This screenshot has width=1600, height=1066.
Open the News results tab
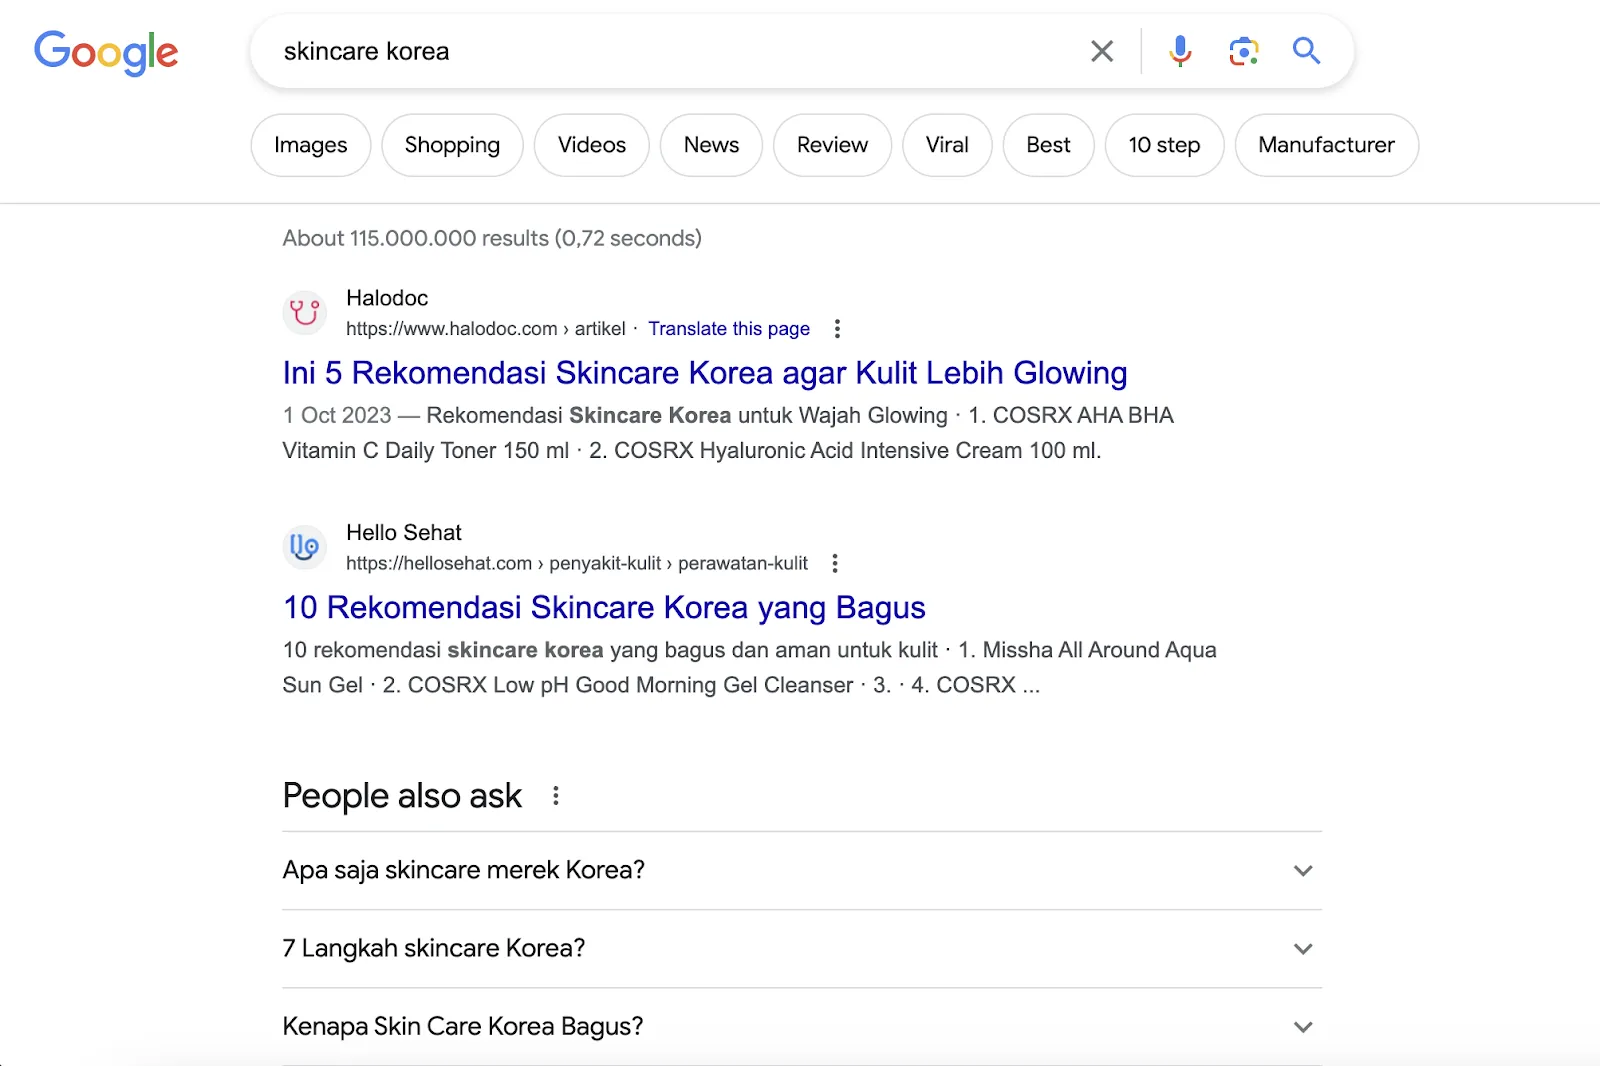click(x=711, y=145)
